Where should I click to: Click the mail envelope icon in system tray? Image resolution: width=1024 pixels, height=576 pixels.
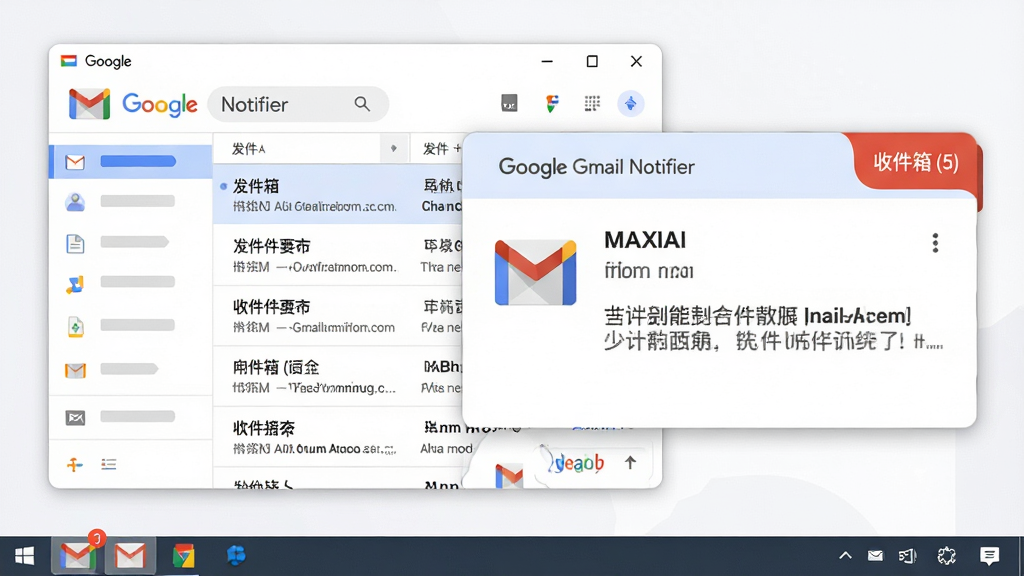click(875, 556)
